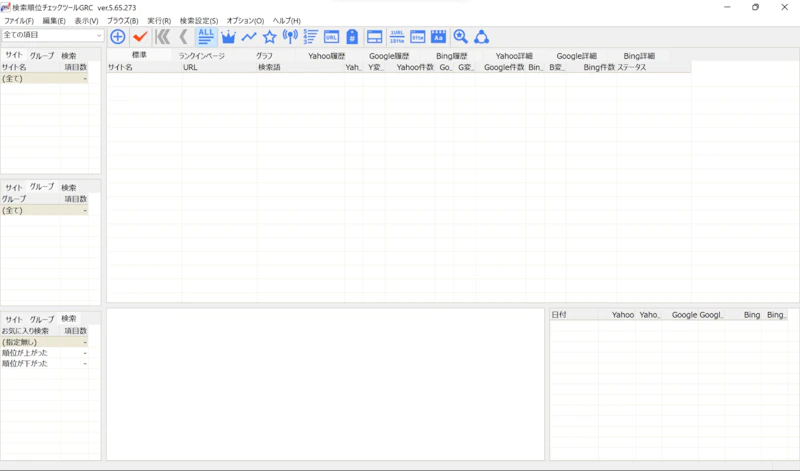This screenshot has height=471, width=800.
Task: Open the ファイル(F) menu
Action: click(19, 21)
